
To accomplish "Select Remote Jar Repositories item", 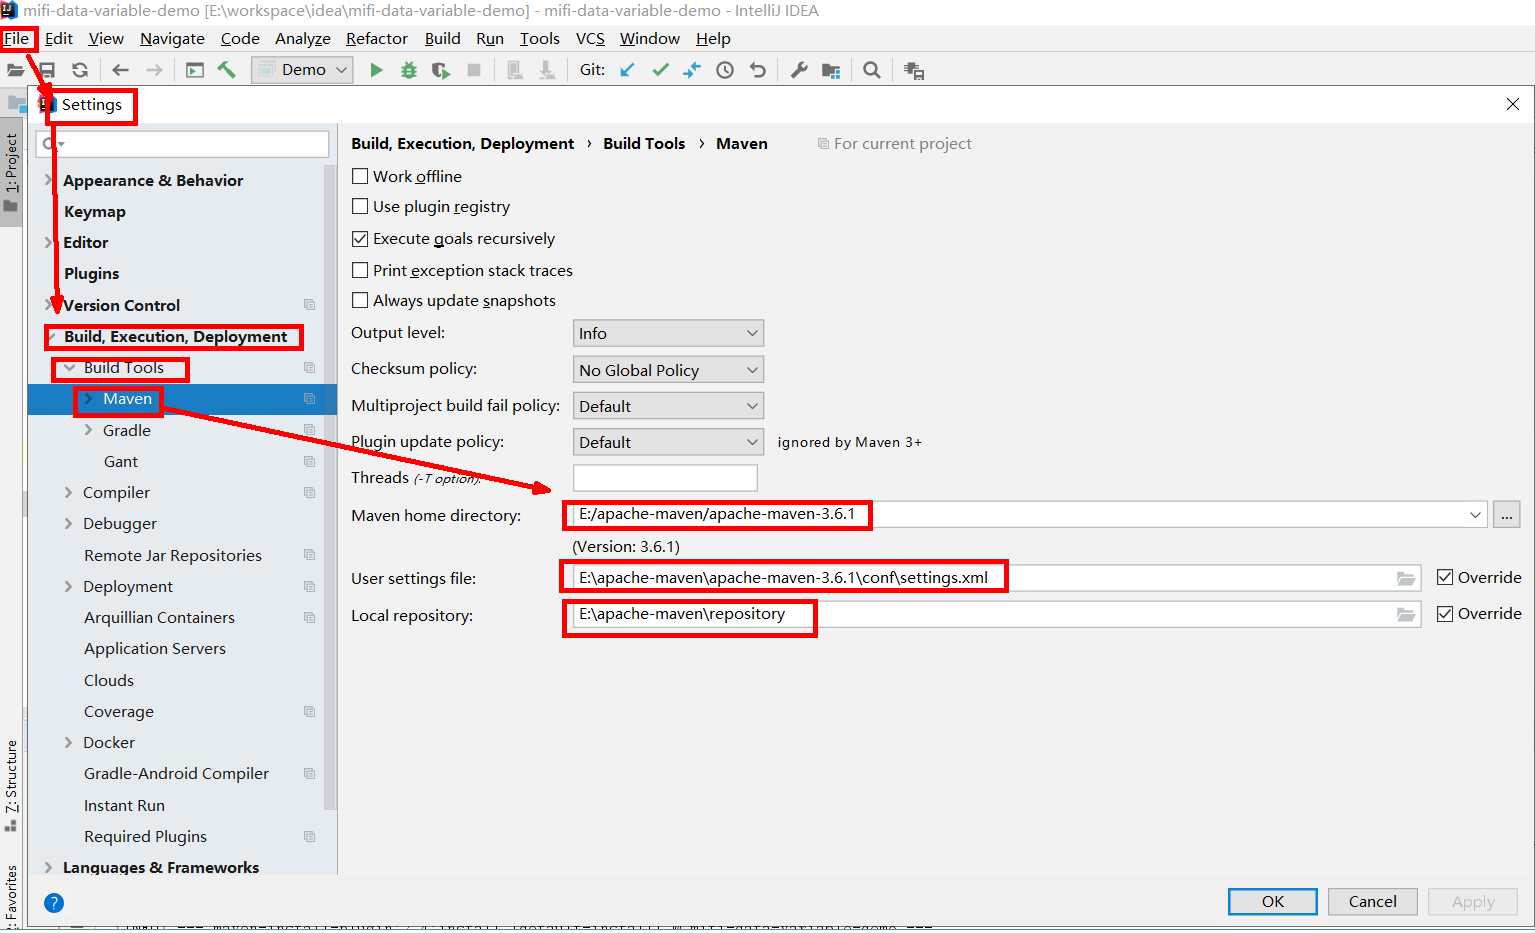I will (x=173, y=555).
